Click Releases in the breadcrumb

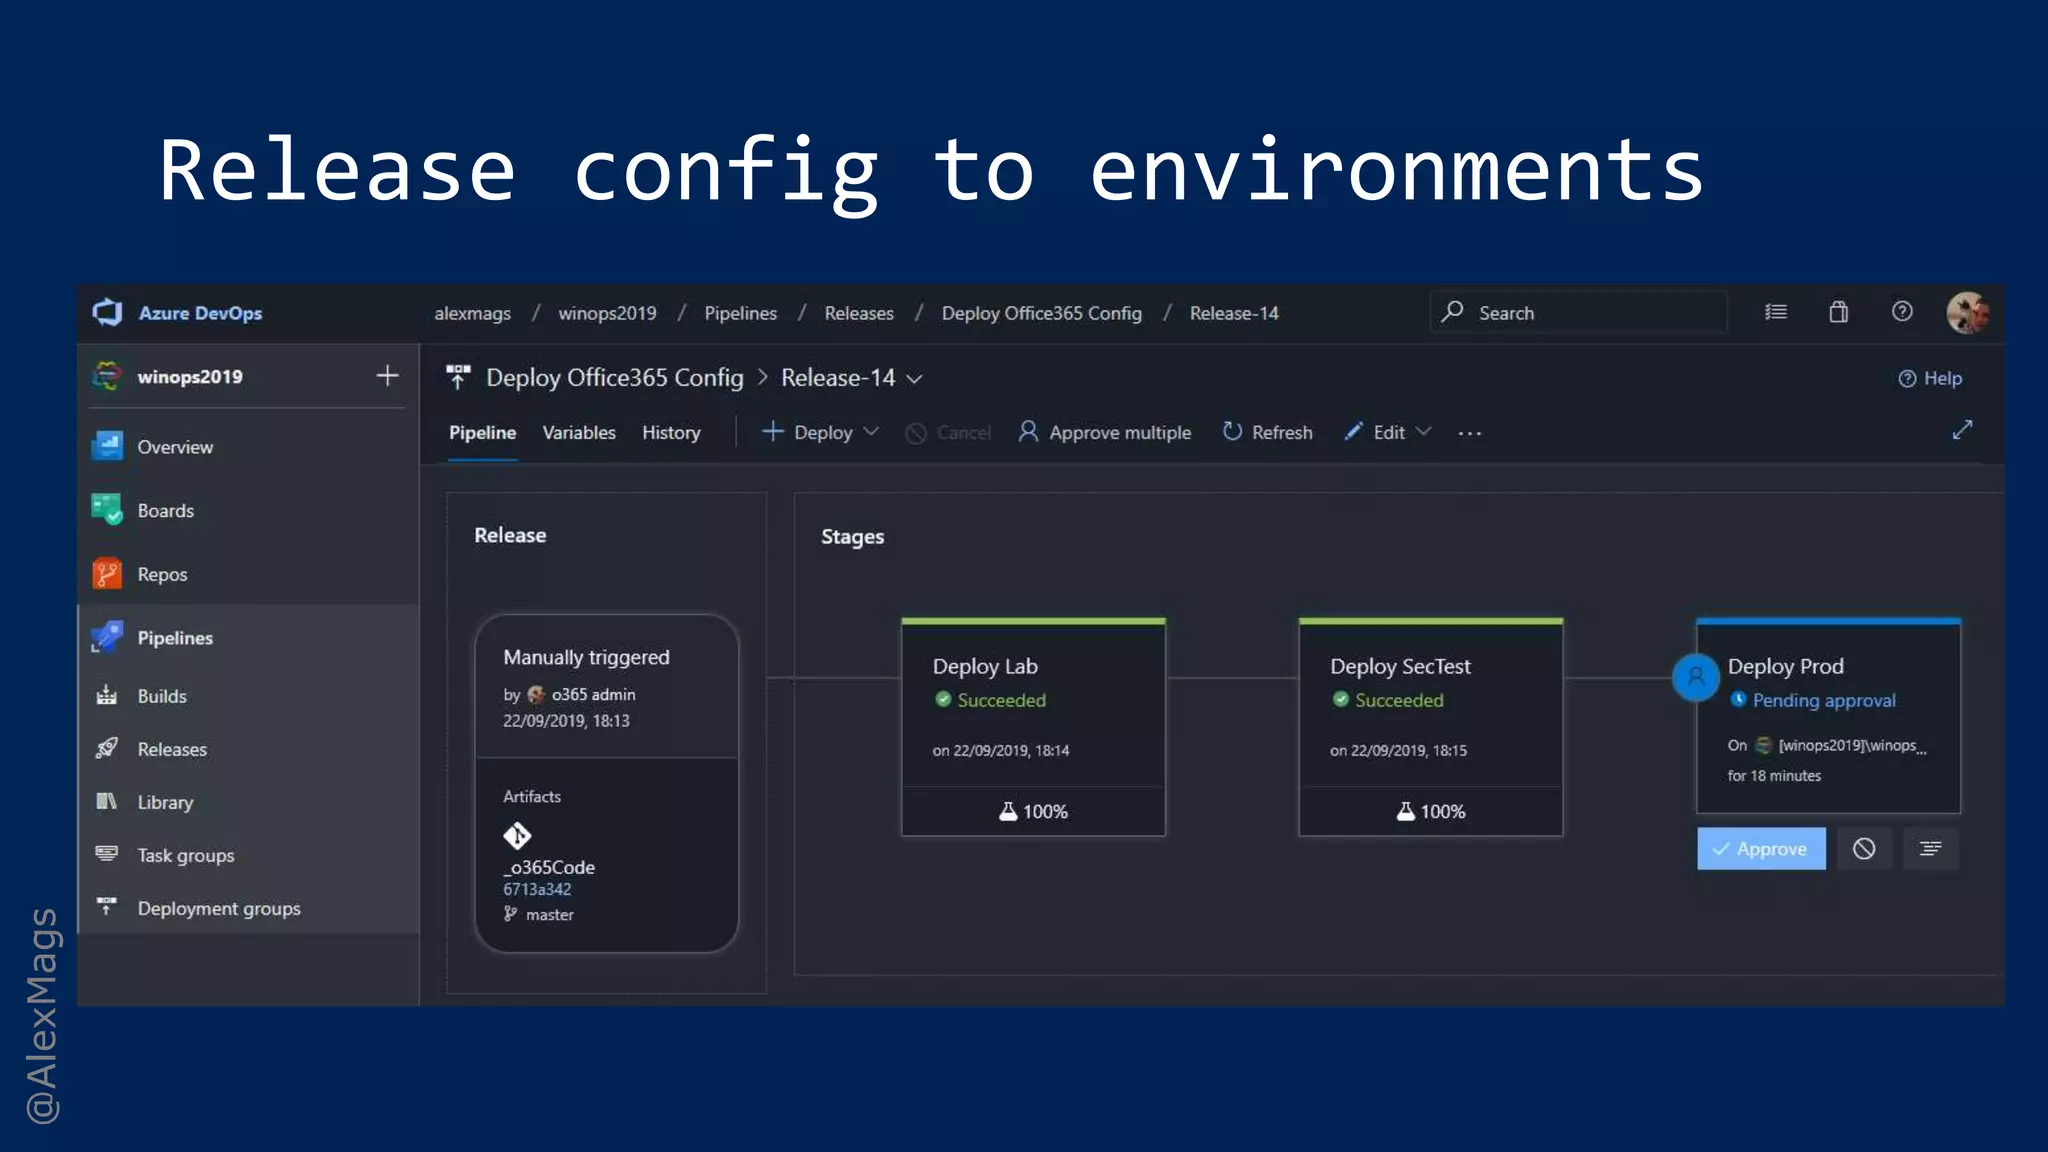tap(859, 313)
